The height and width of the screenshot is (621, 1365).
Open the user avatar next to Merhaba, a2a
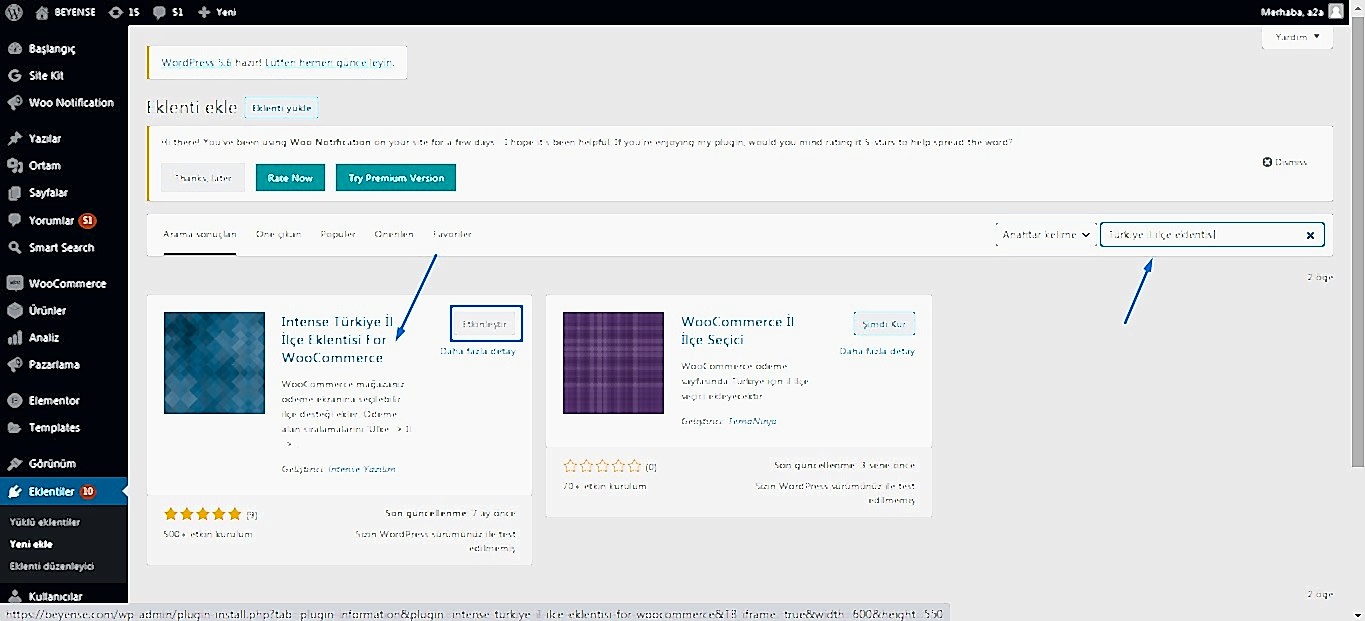1336,12
